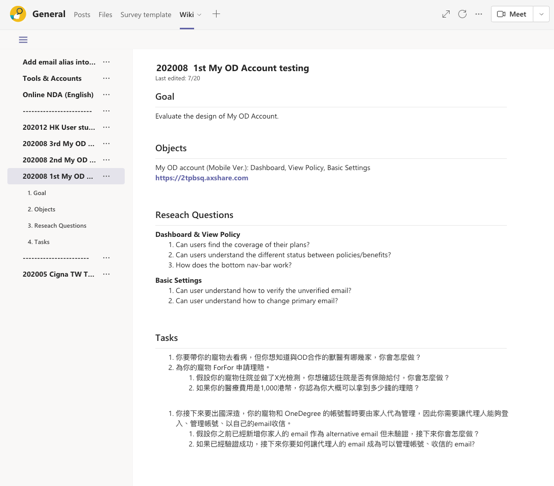Open options for 202005 Cigna TW page
The height and width of the screenshot is (486, 554).
point(106,274)
